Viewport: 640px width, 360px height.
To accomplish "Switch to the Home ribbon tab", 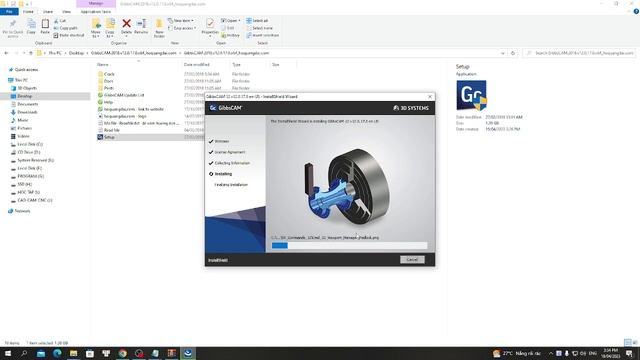I will click(x=28, y=12).
